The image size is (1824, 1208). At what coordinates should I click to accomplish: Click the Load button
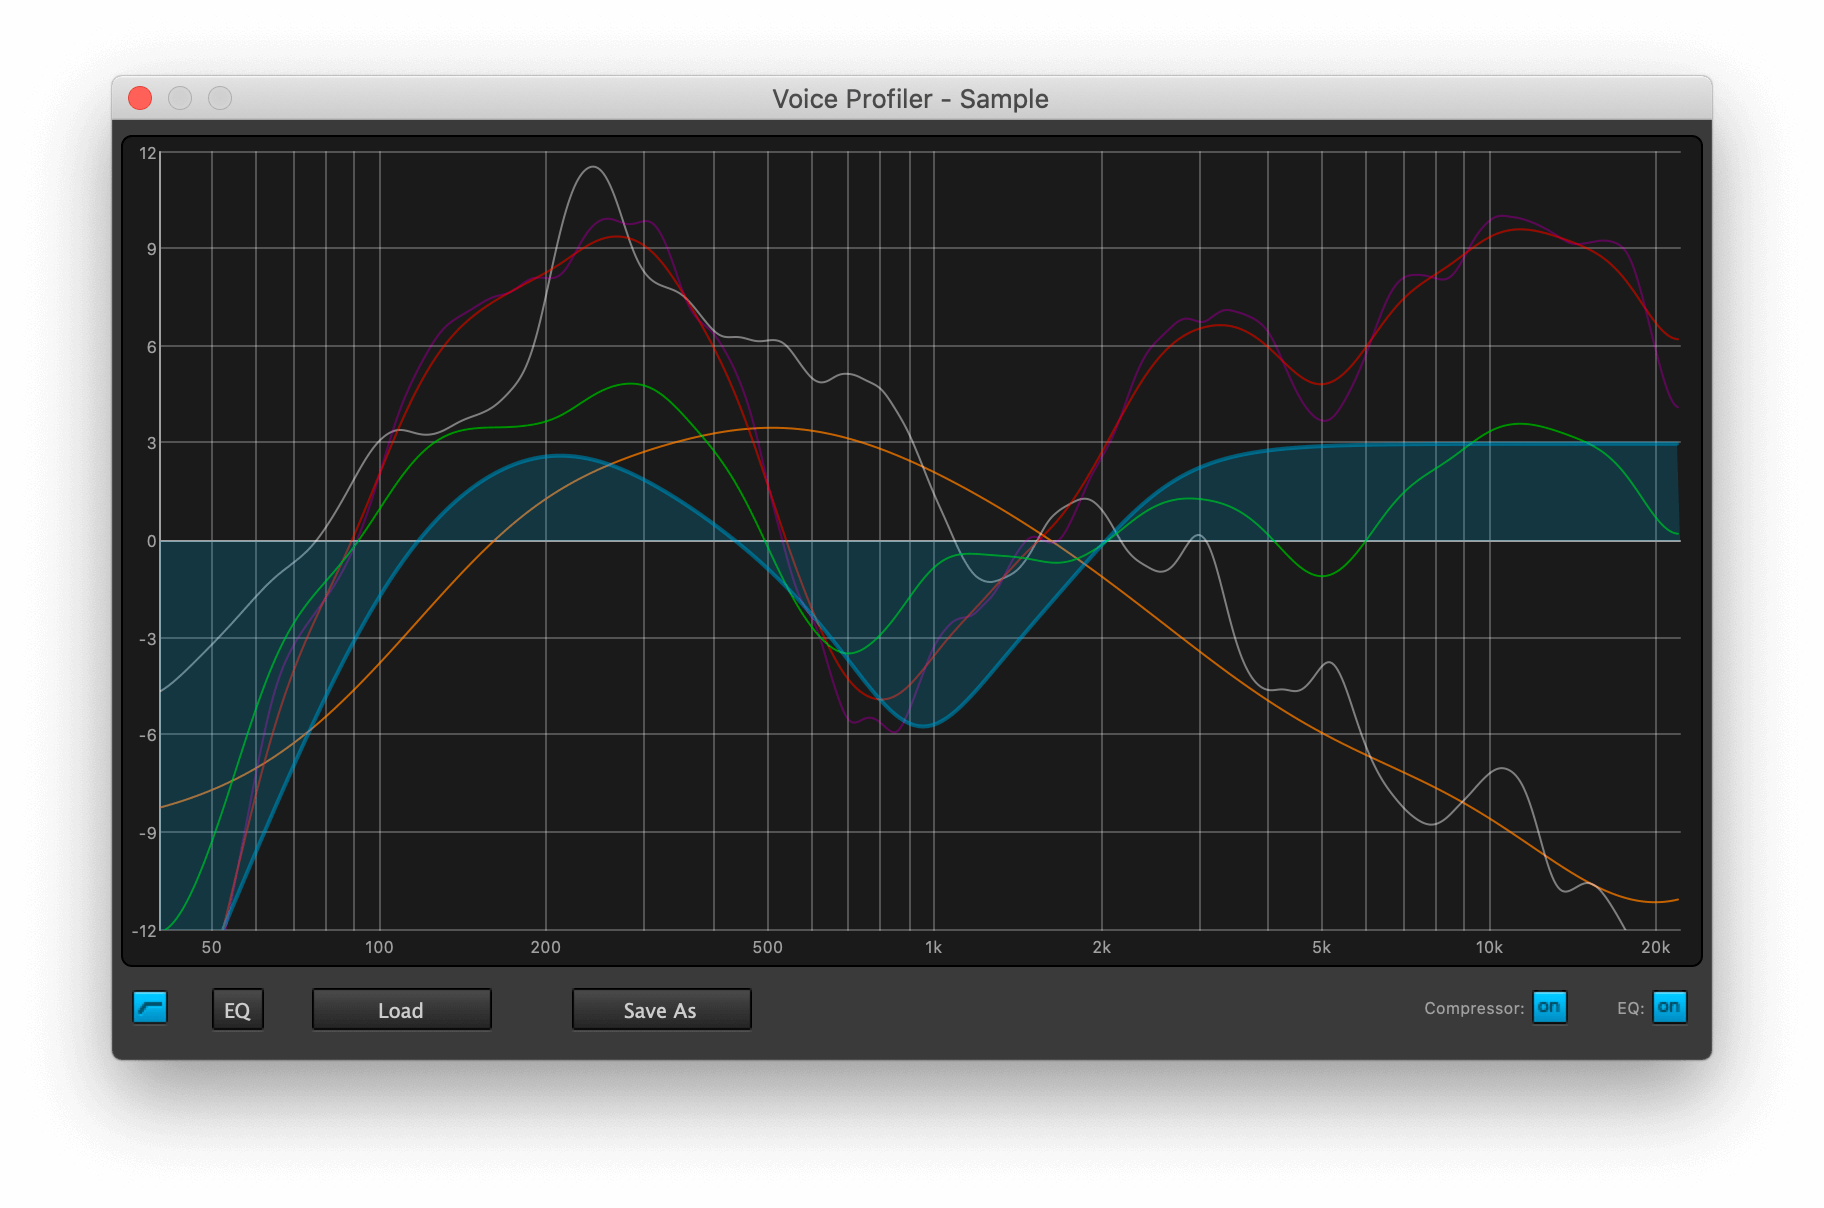tap(401, 1009)
